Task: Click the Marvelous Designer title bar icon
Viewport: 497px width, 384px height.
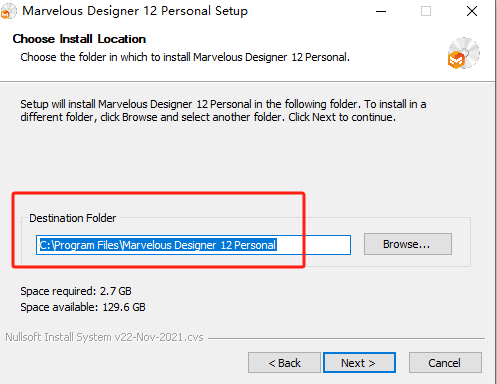Action: tap(8, 11)
